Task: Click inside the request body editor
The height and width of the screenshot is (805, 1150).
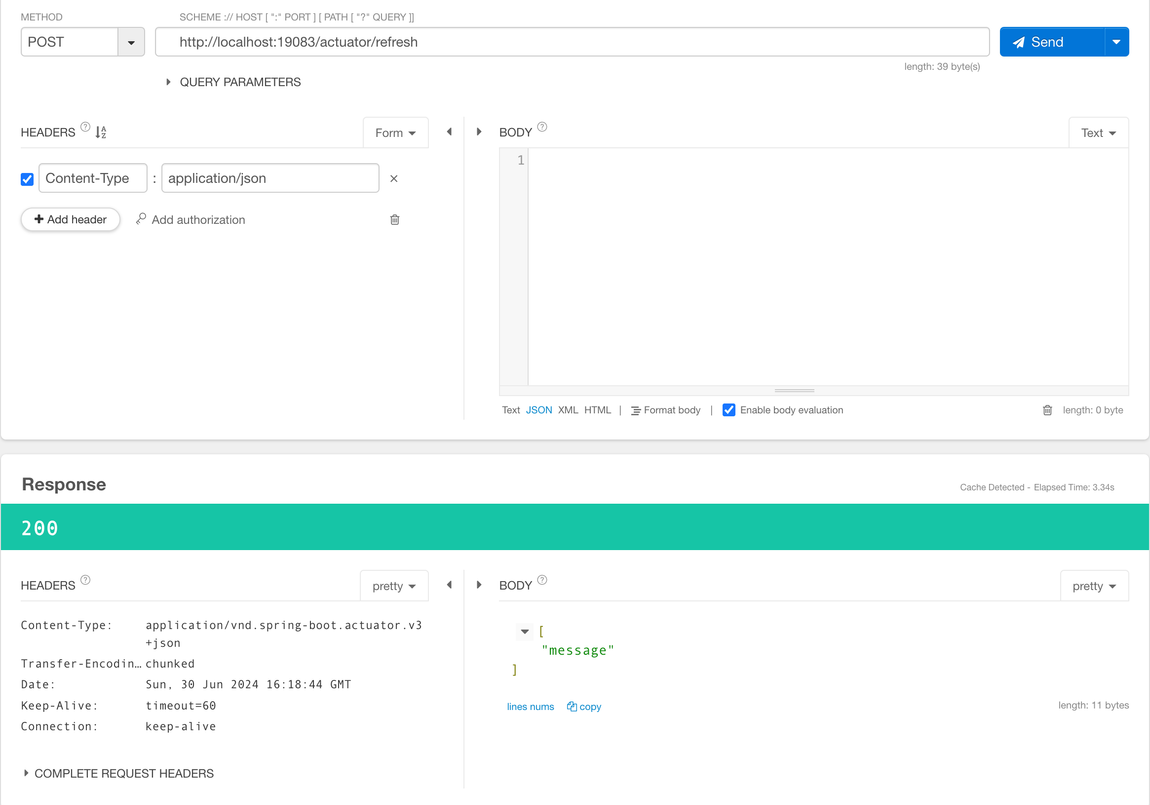Action: pos(828,267)
